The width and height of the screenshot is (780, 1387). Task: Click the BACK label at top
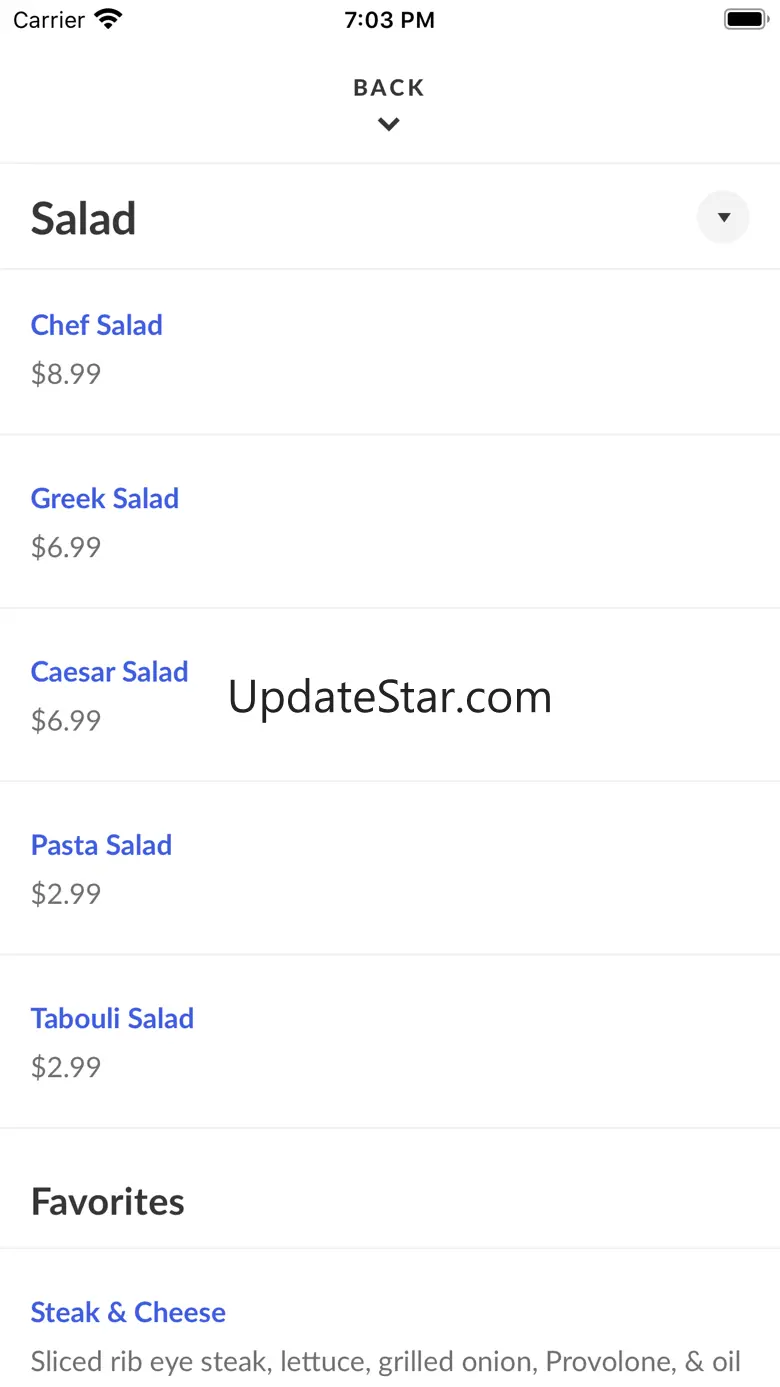tap(389, 88)
